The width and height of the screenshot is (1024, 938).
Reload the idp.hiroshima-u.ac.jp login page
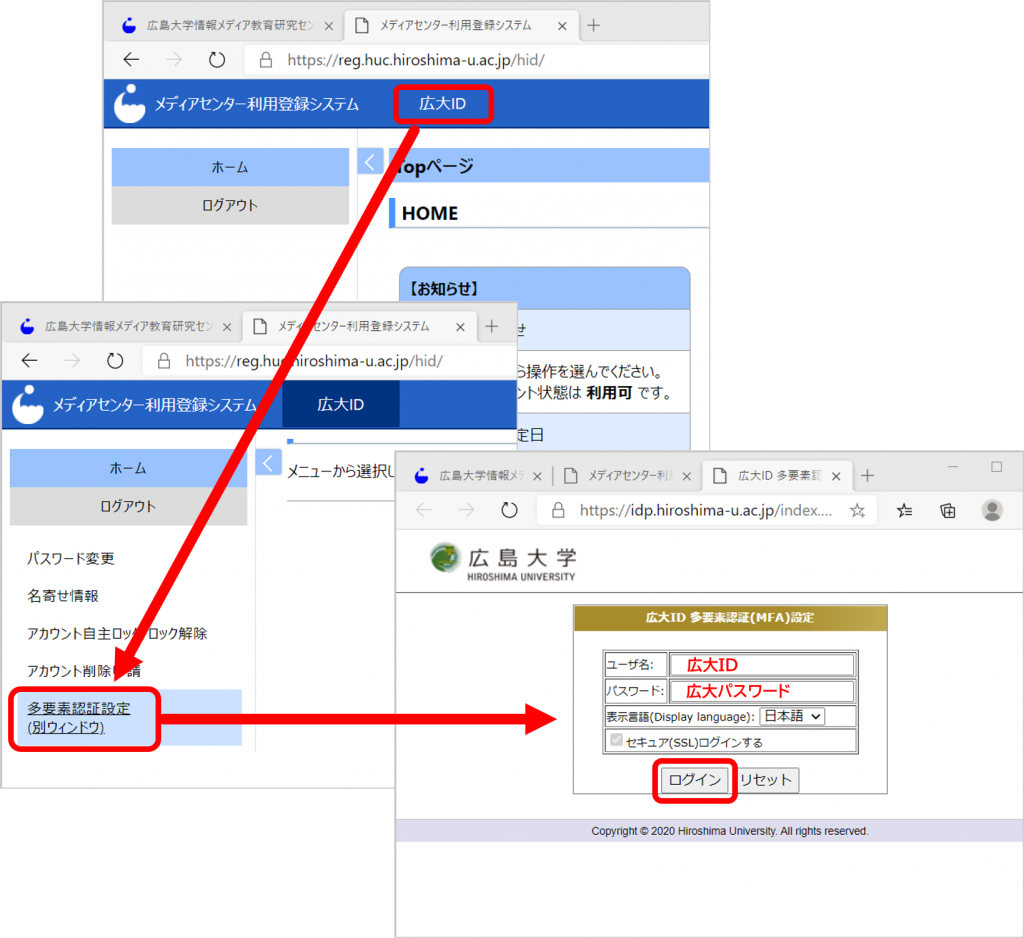coord(509,510)
